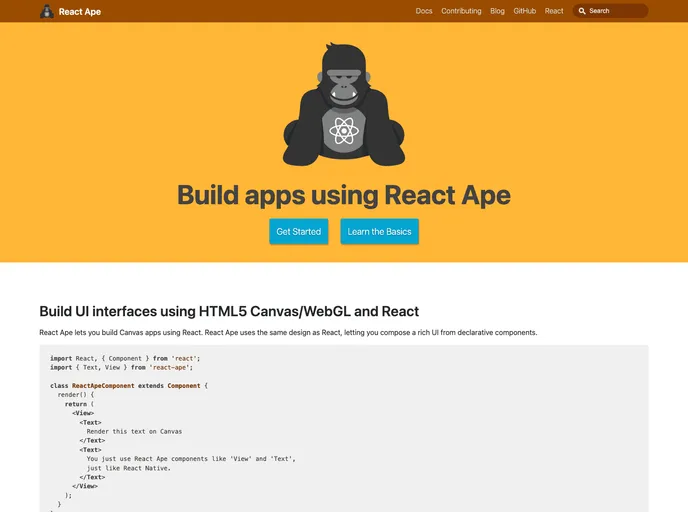Focus the Search input field
The height and width of the screenshot is (512, 688).
coord(610,11)
